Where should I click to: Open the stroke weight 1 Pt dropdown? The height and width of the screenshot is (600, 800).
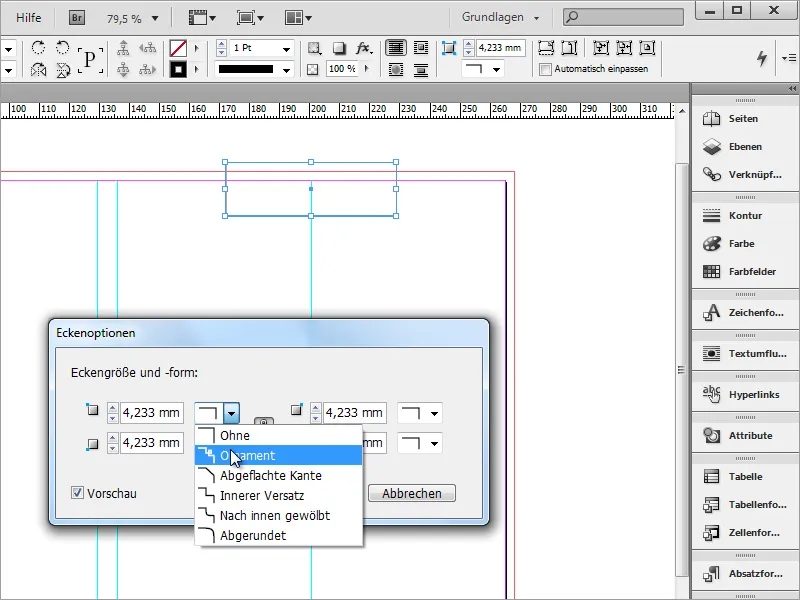pos(286,49)
